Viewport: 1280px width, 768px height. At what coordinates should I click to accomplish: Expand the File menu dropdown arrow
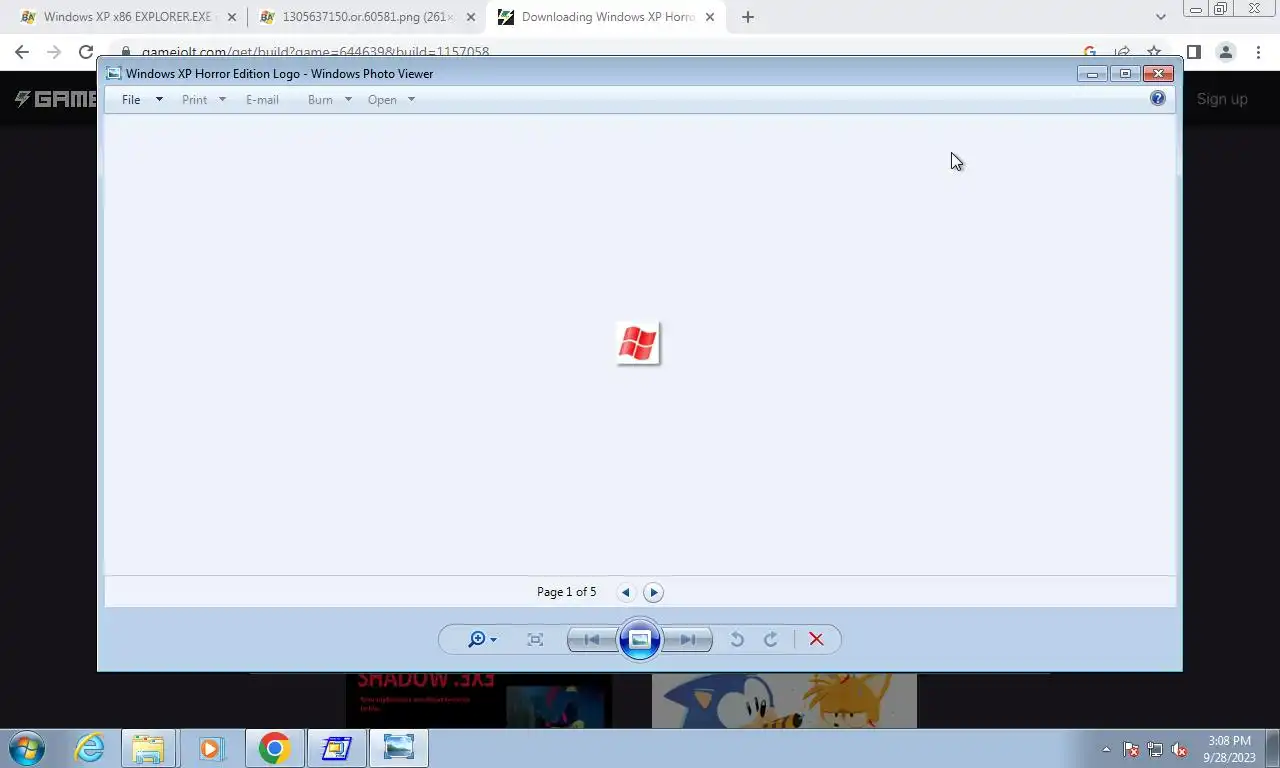159,100
